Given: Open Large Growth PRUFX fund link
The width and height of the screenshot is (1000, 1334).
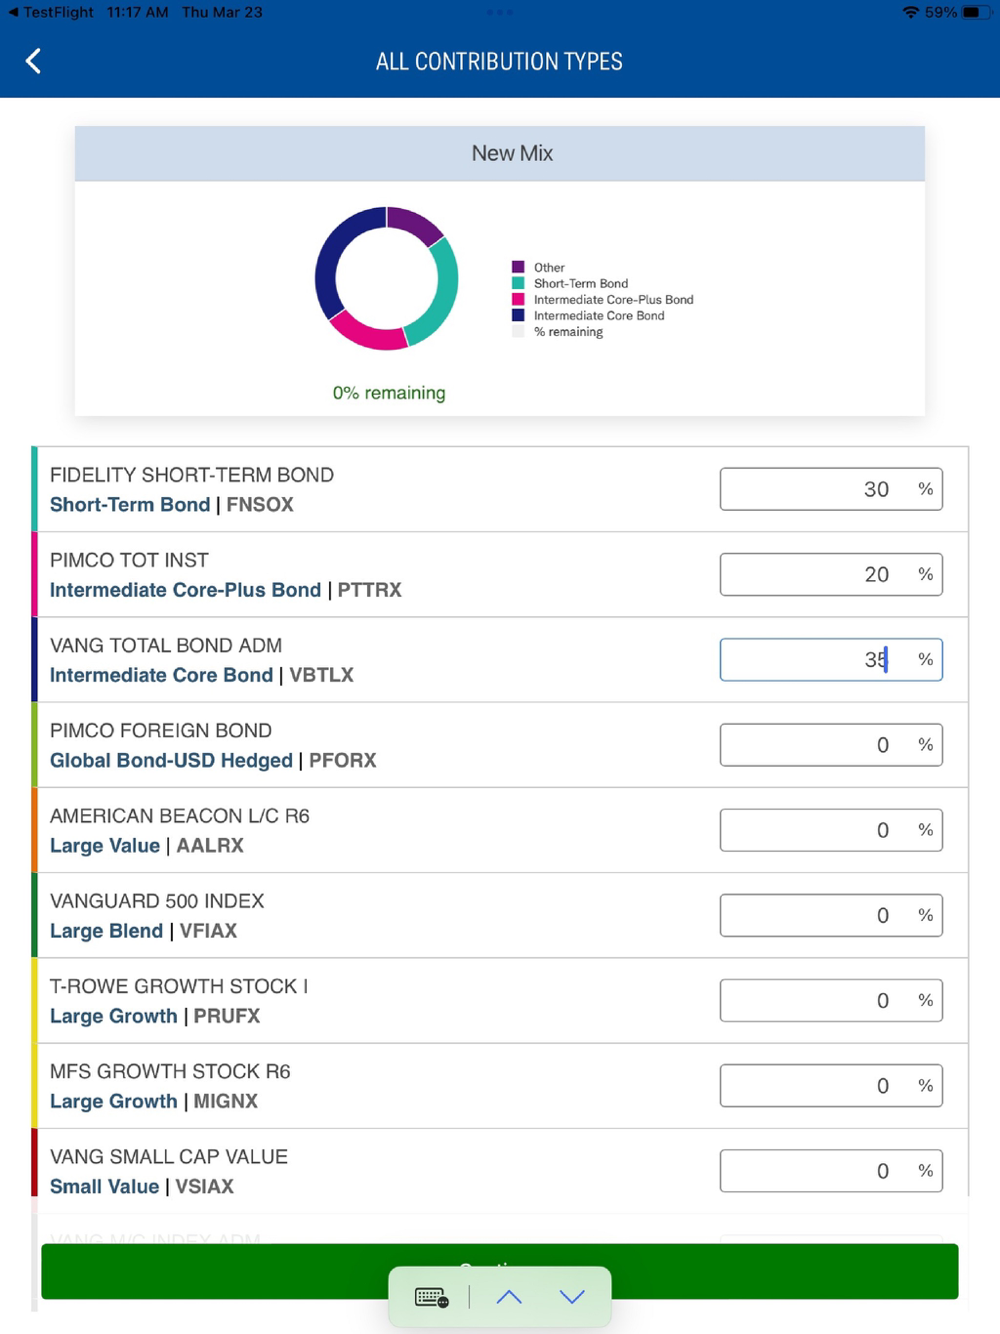Looking at the screenshot, I should [155, 1016].
